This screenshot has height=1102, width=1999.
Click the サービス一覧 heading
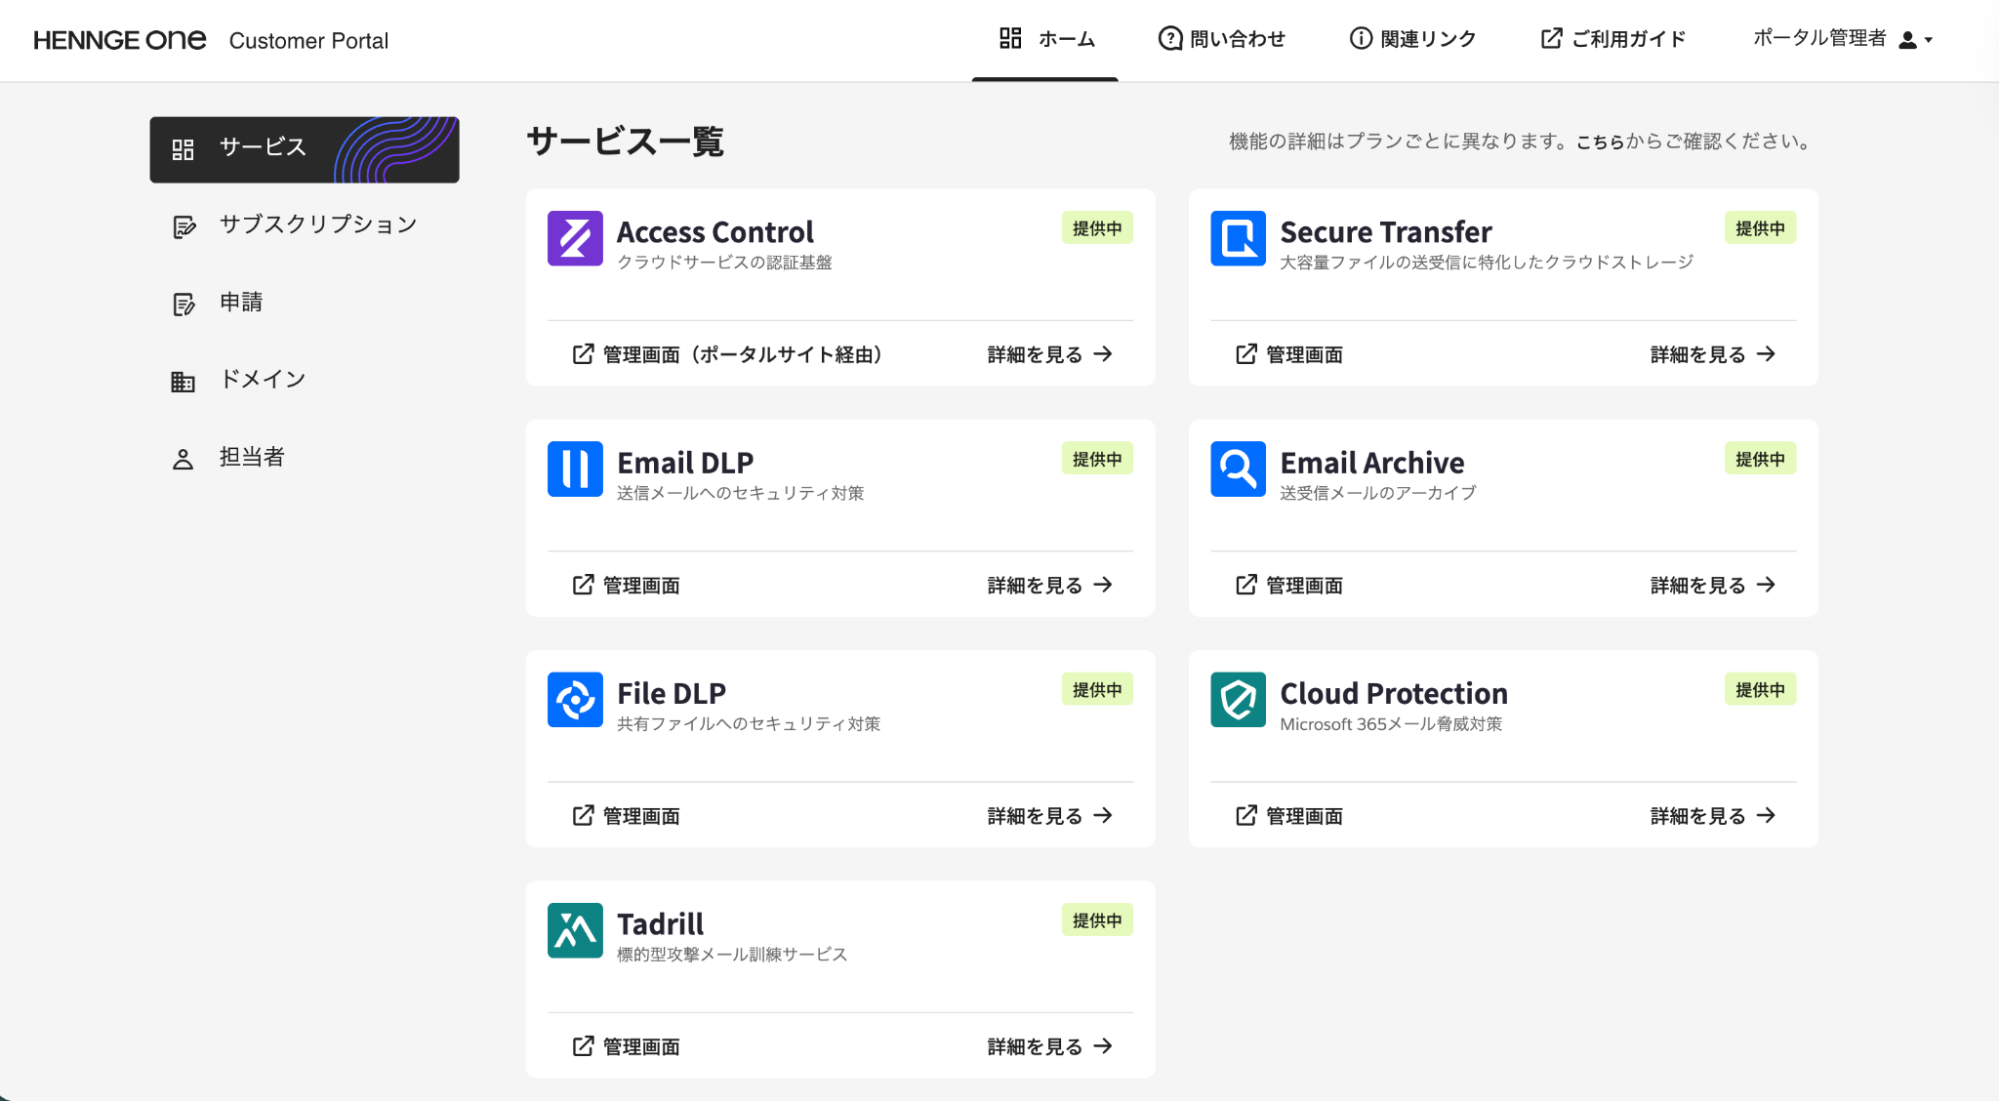(625, 141)
